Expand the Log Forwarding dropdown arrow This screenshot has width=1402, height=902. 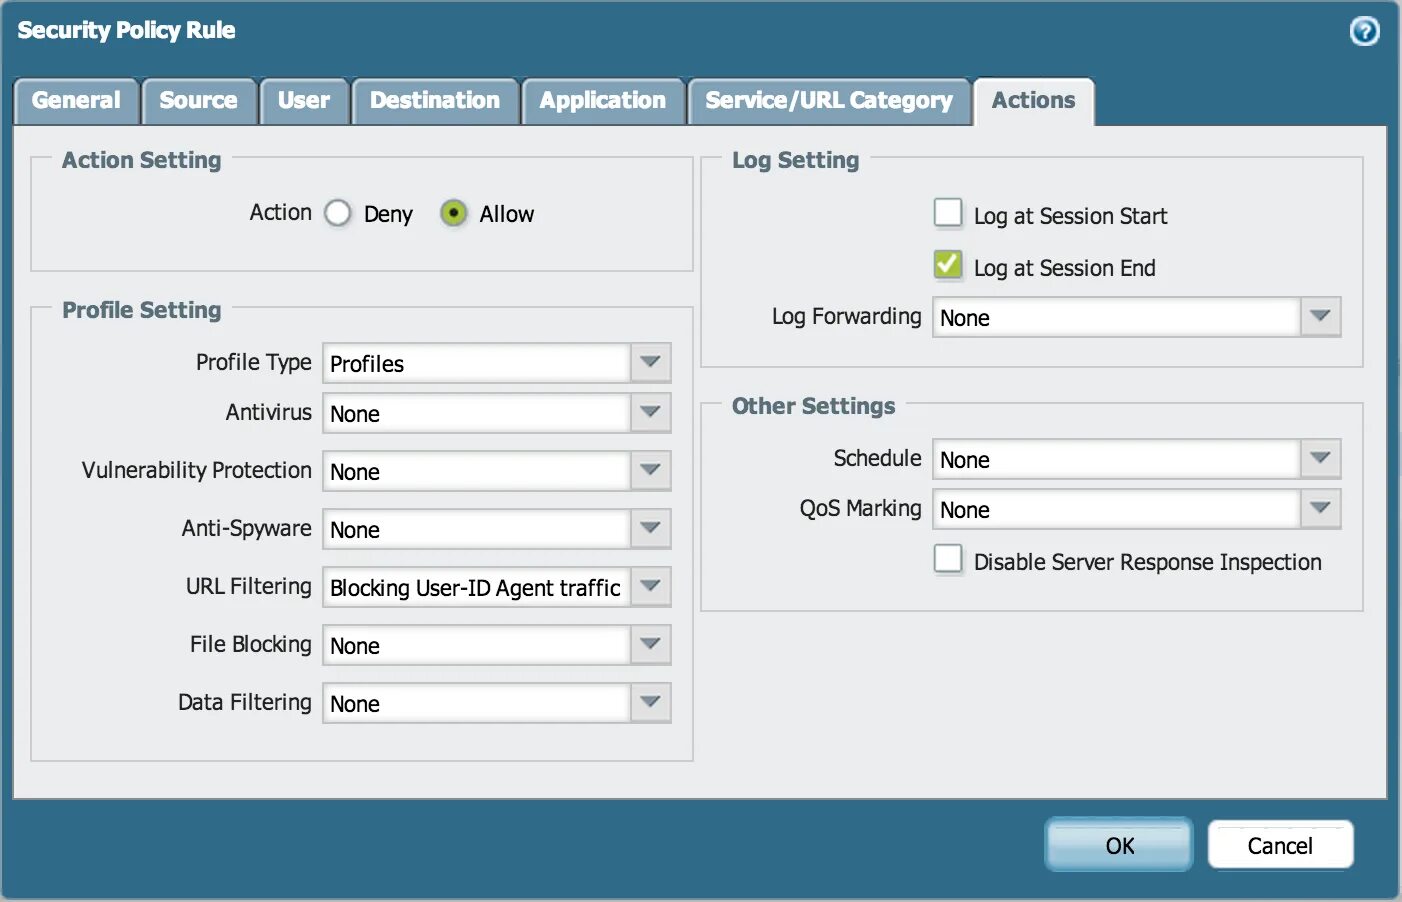(x=1320, y=316)
